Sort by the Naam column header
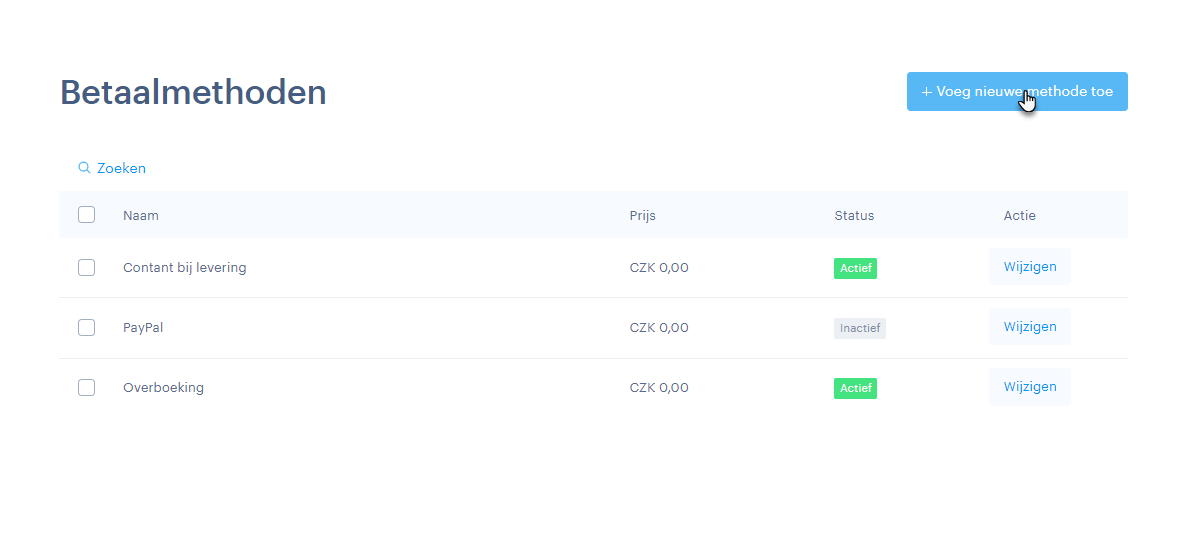The height and width of the screenshot is (535, 1201). coord(141,215)
